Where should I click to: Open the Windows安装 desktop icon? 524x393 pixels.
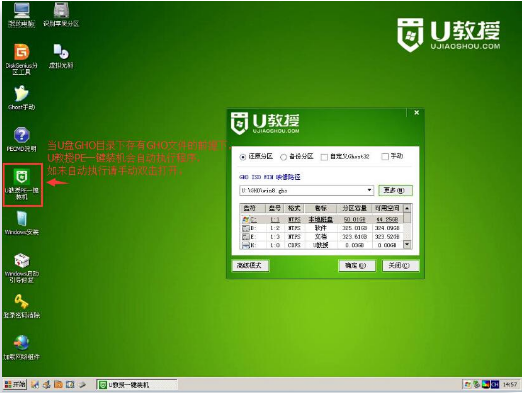click(22, 219)
